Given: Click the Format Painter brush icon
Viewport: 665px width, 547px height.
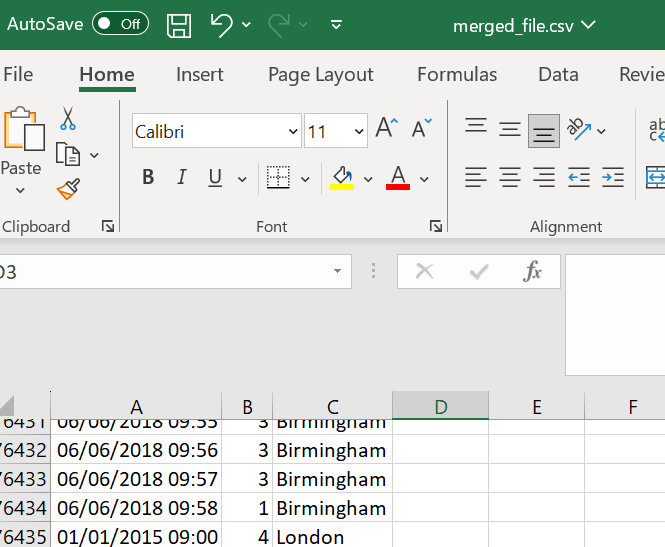Looking at the screenshot, I should point(68,189).
